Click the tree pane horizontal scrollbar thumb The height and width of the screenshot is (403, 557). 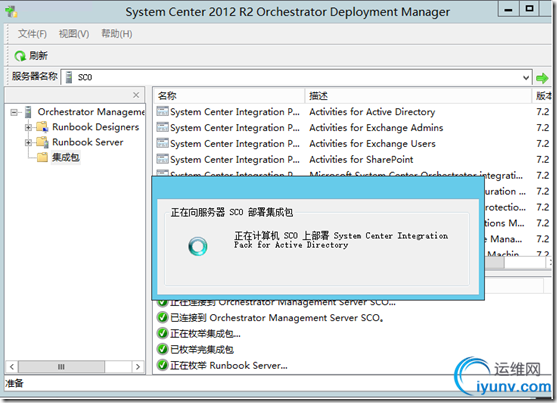[61, 366]
